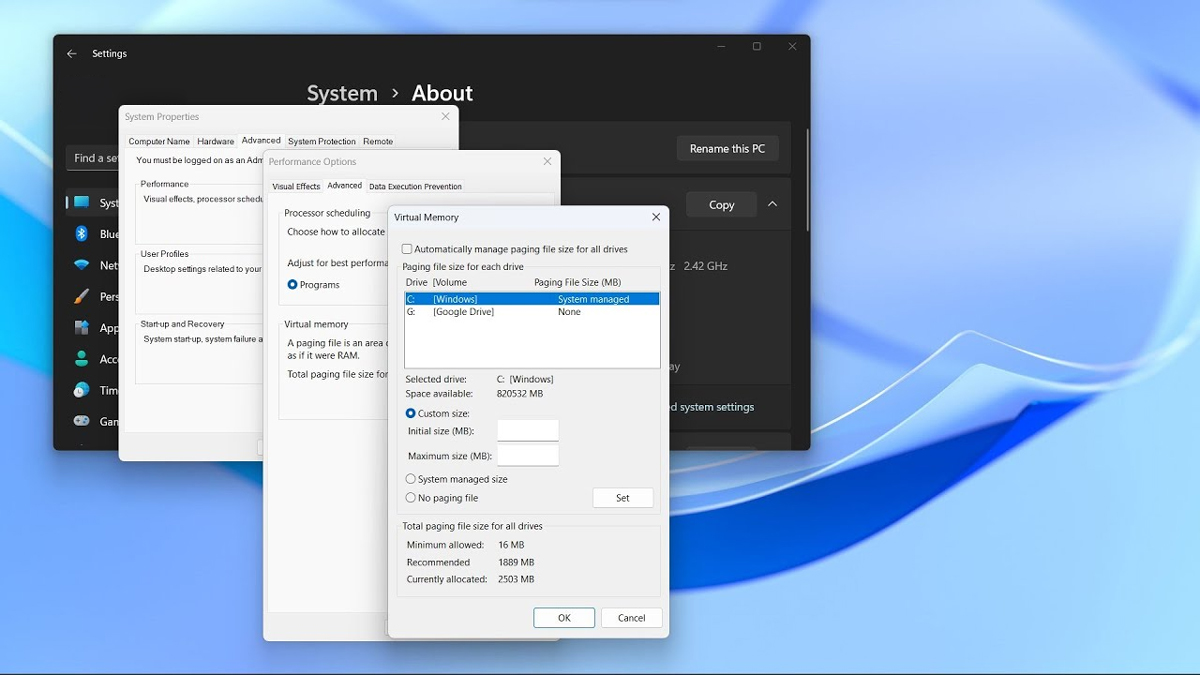Switch to Data Execution Prevention tab
1200x675 pixels.
coord(415,186)
